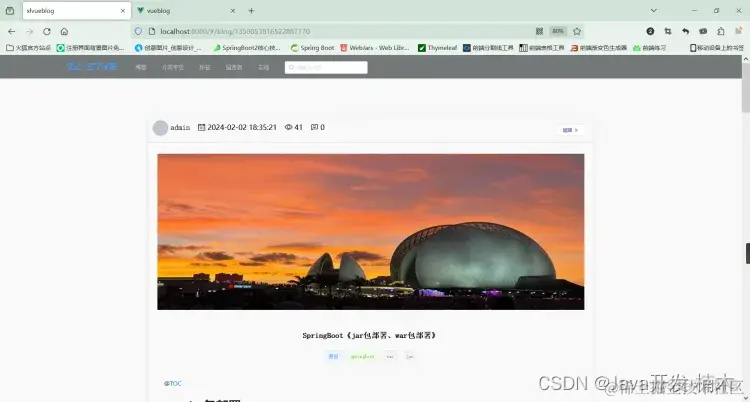Open the first navbar menu item after the logo

141,67
